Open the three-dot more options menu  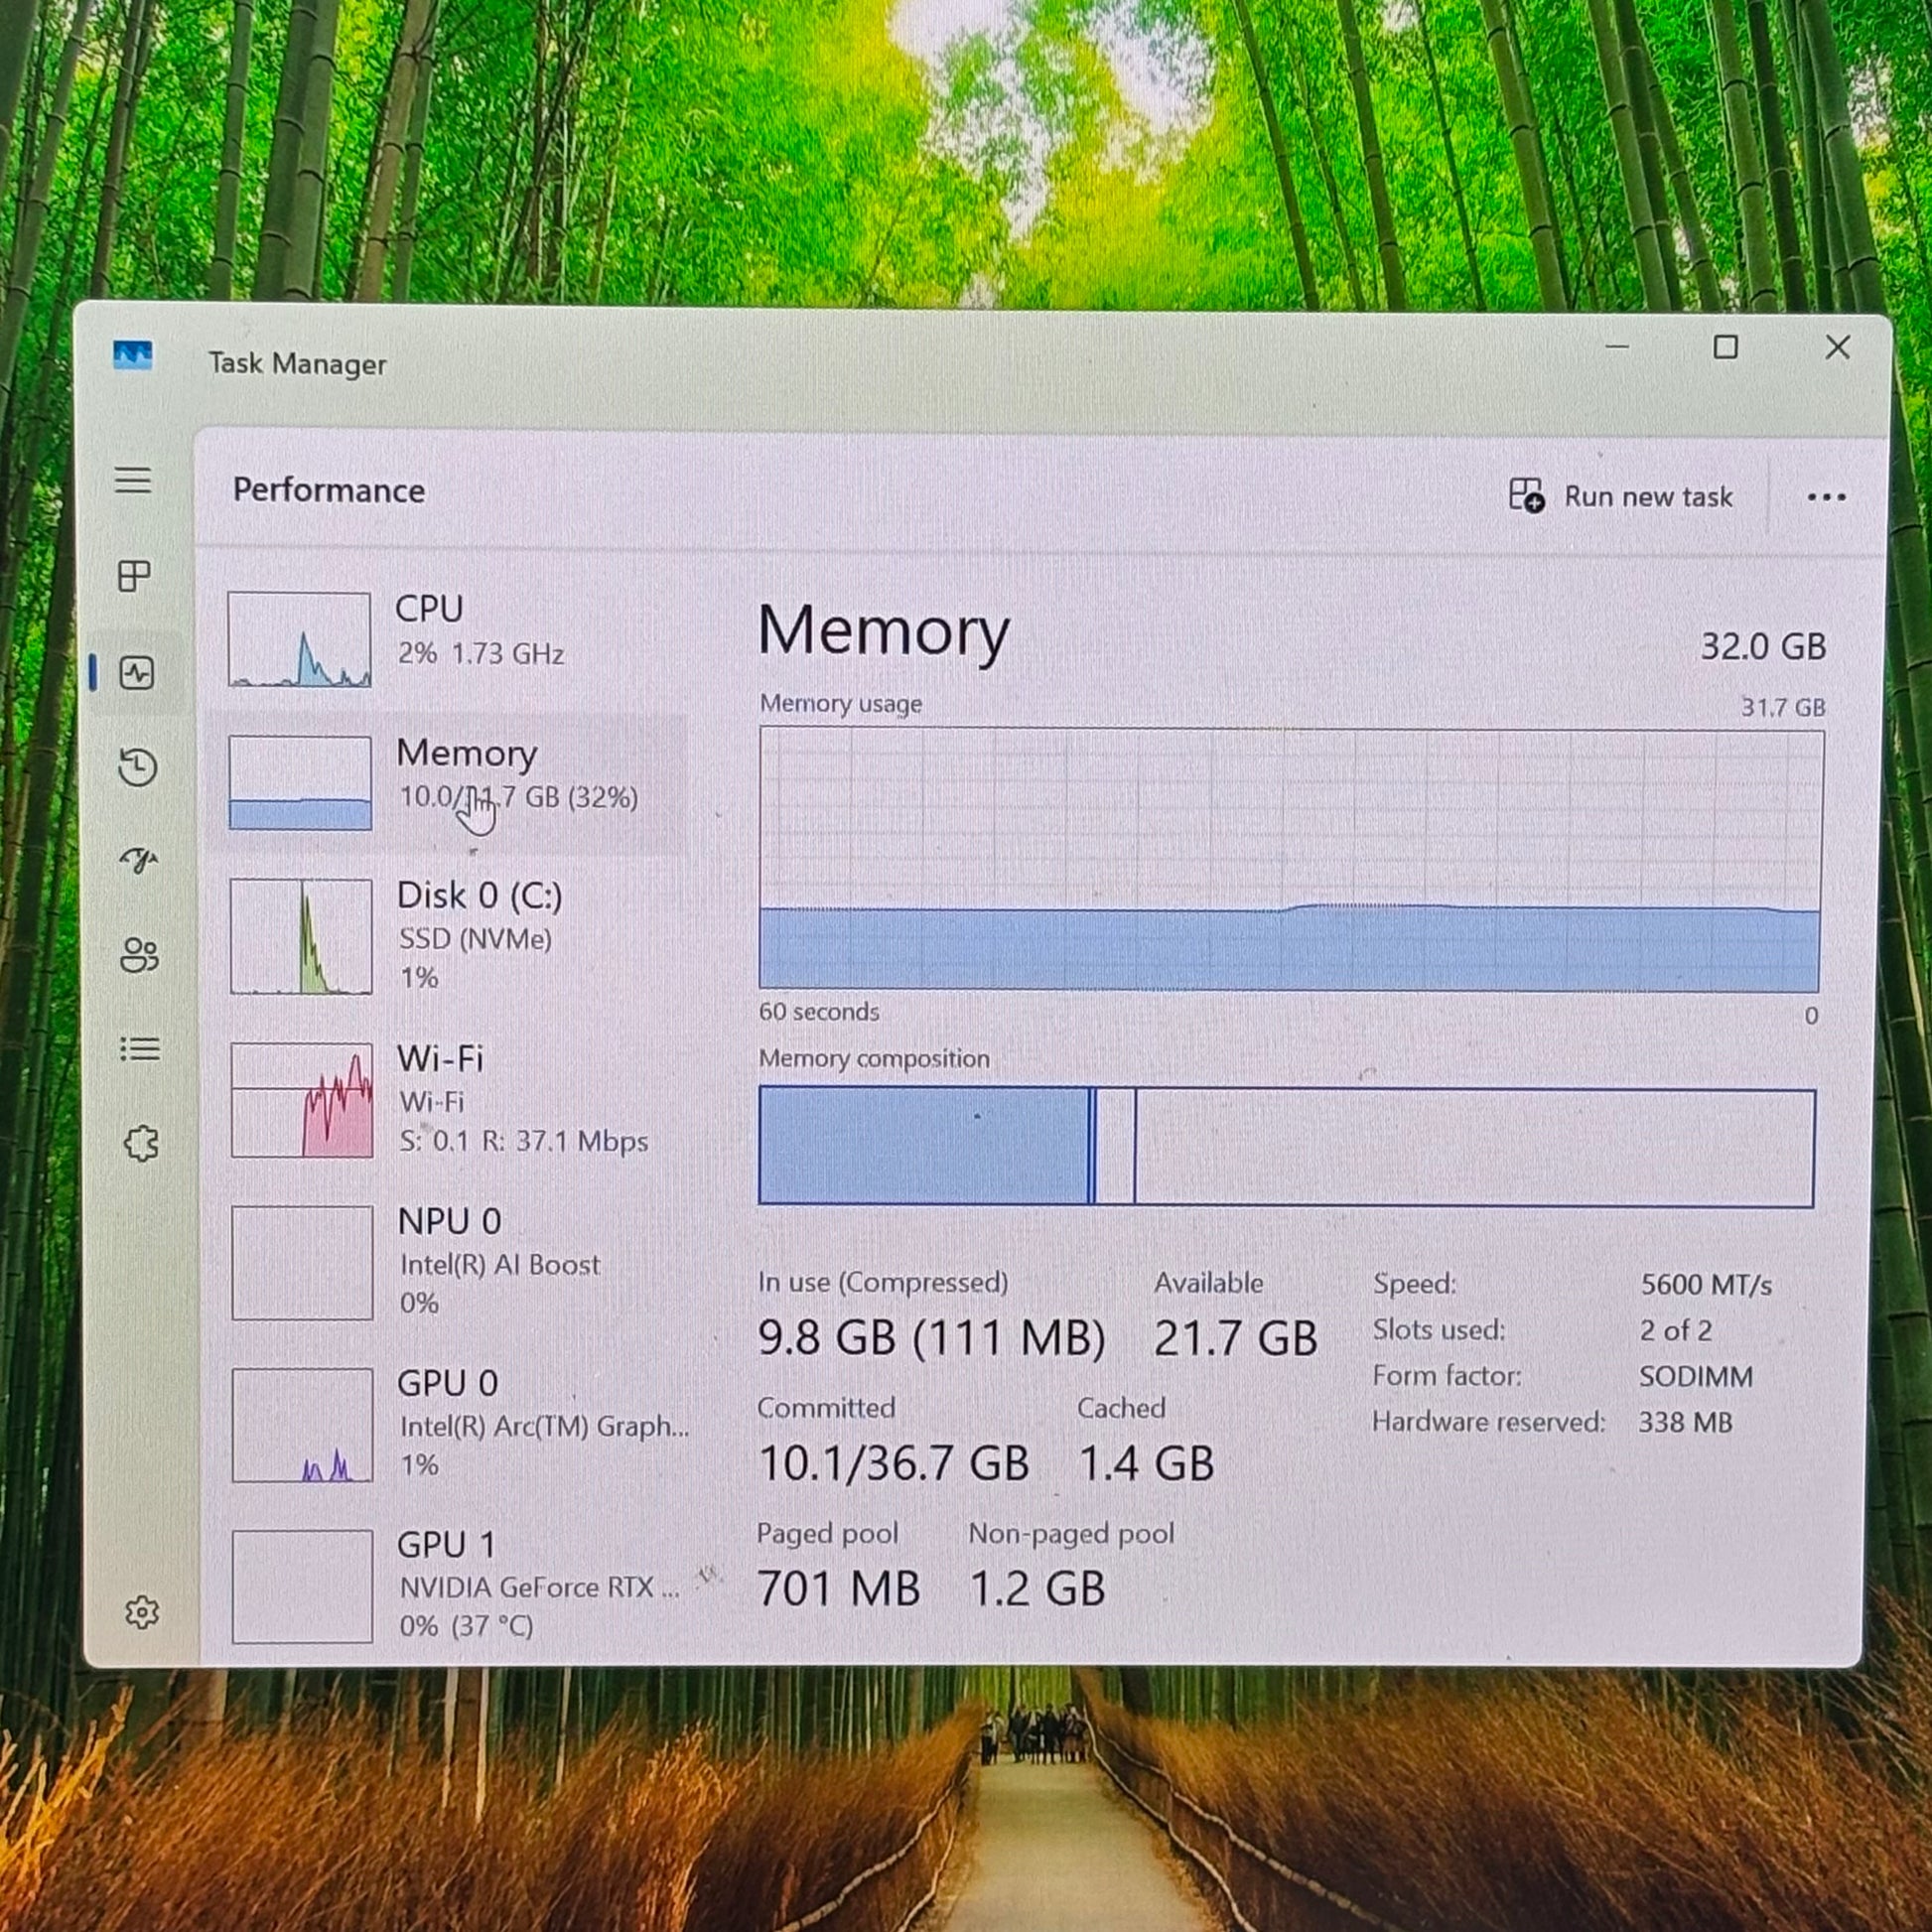(x=1826, y=497)
